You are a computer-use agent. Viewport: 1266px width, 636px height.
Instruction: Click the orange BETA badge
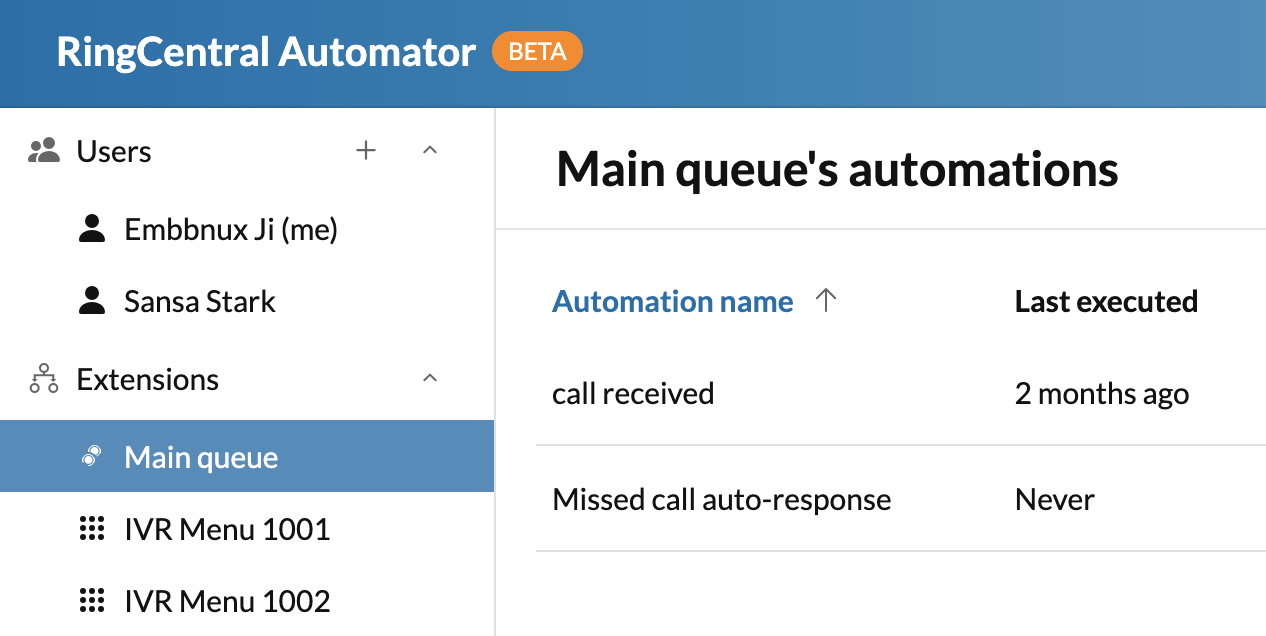pyautogui.click(x=537, y=51)
